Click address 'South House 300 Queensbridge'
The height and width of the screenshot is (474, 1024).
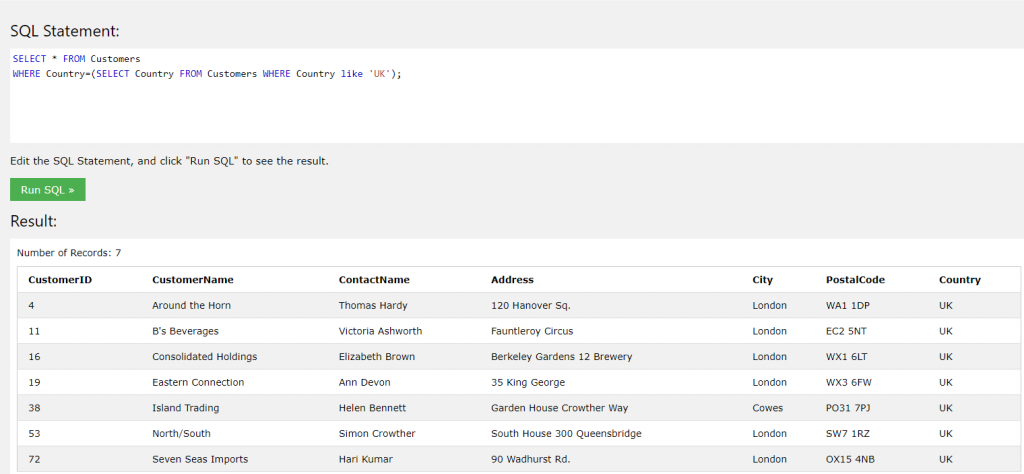[566, 434]
